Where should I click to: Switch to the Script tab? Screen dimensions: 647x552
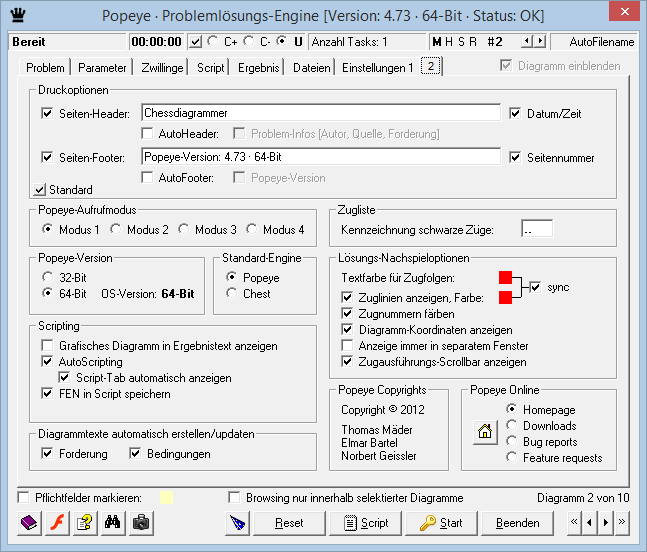coord(210,68)
